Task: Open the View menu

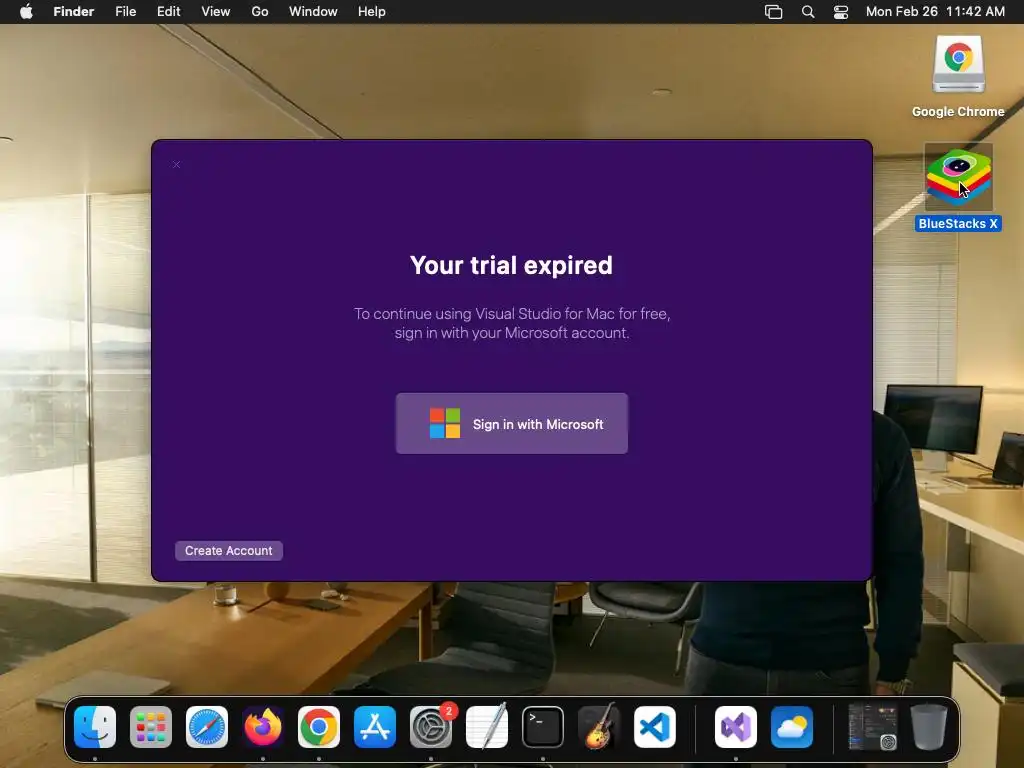Action: [x=216, y=12]
